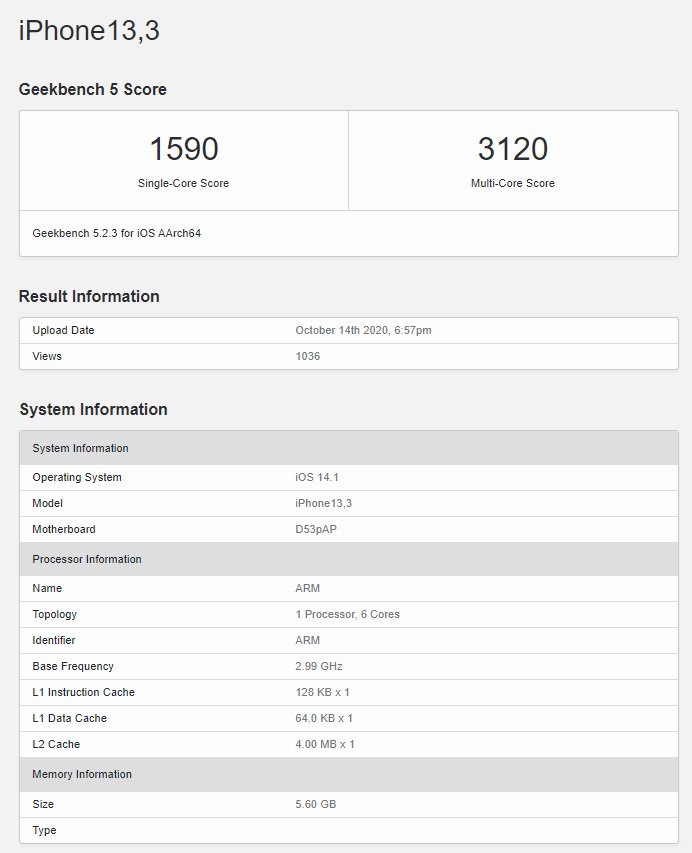Viewport: 692px width, 853px height.
Task: Click the large System Information section heading
Action: [94, 410]
